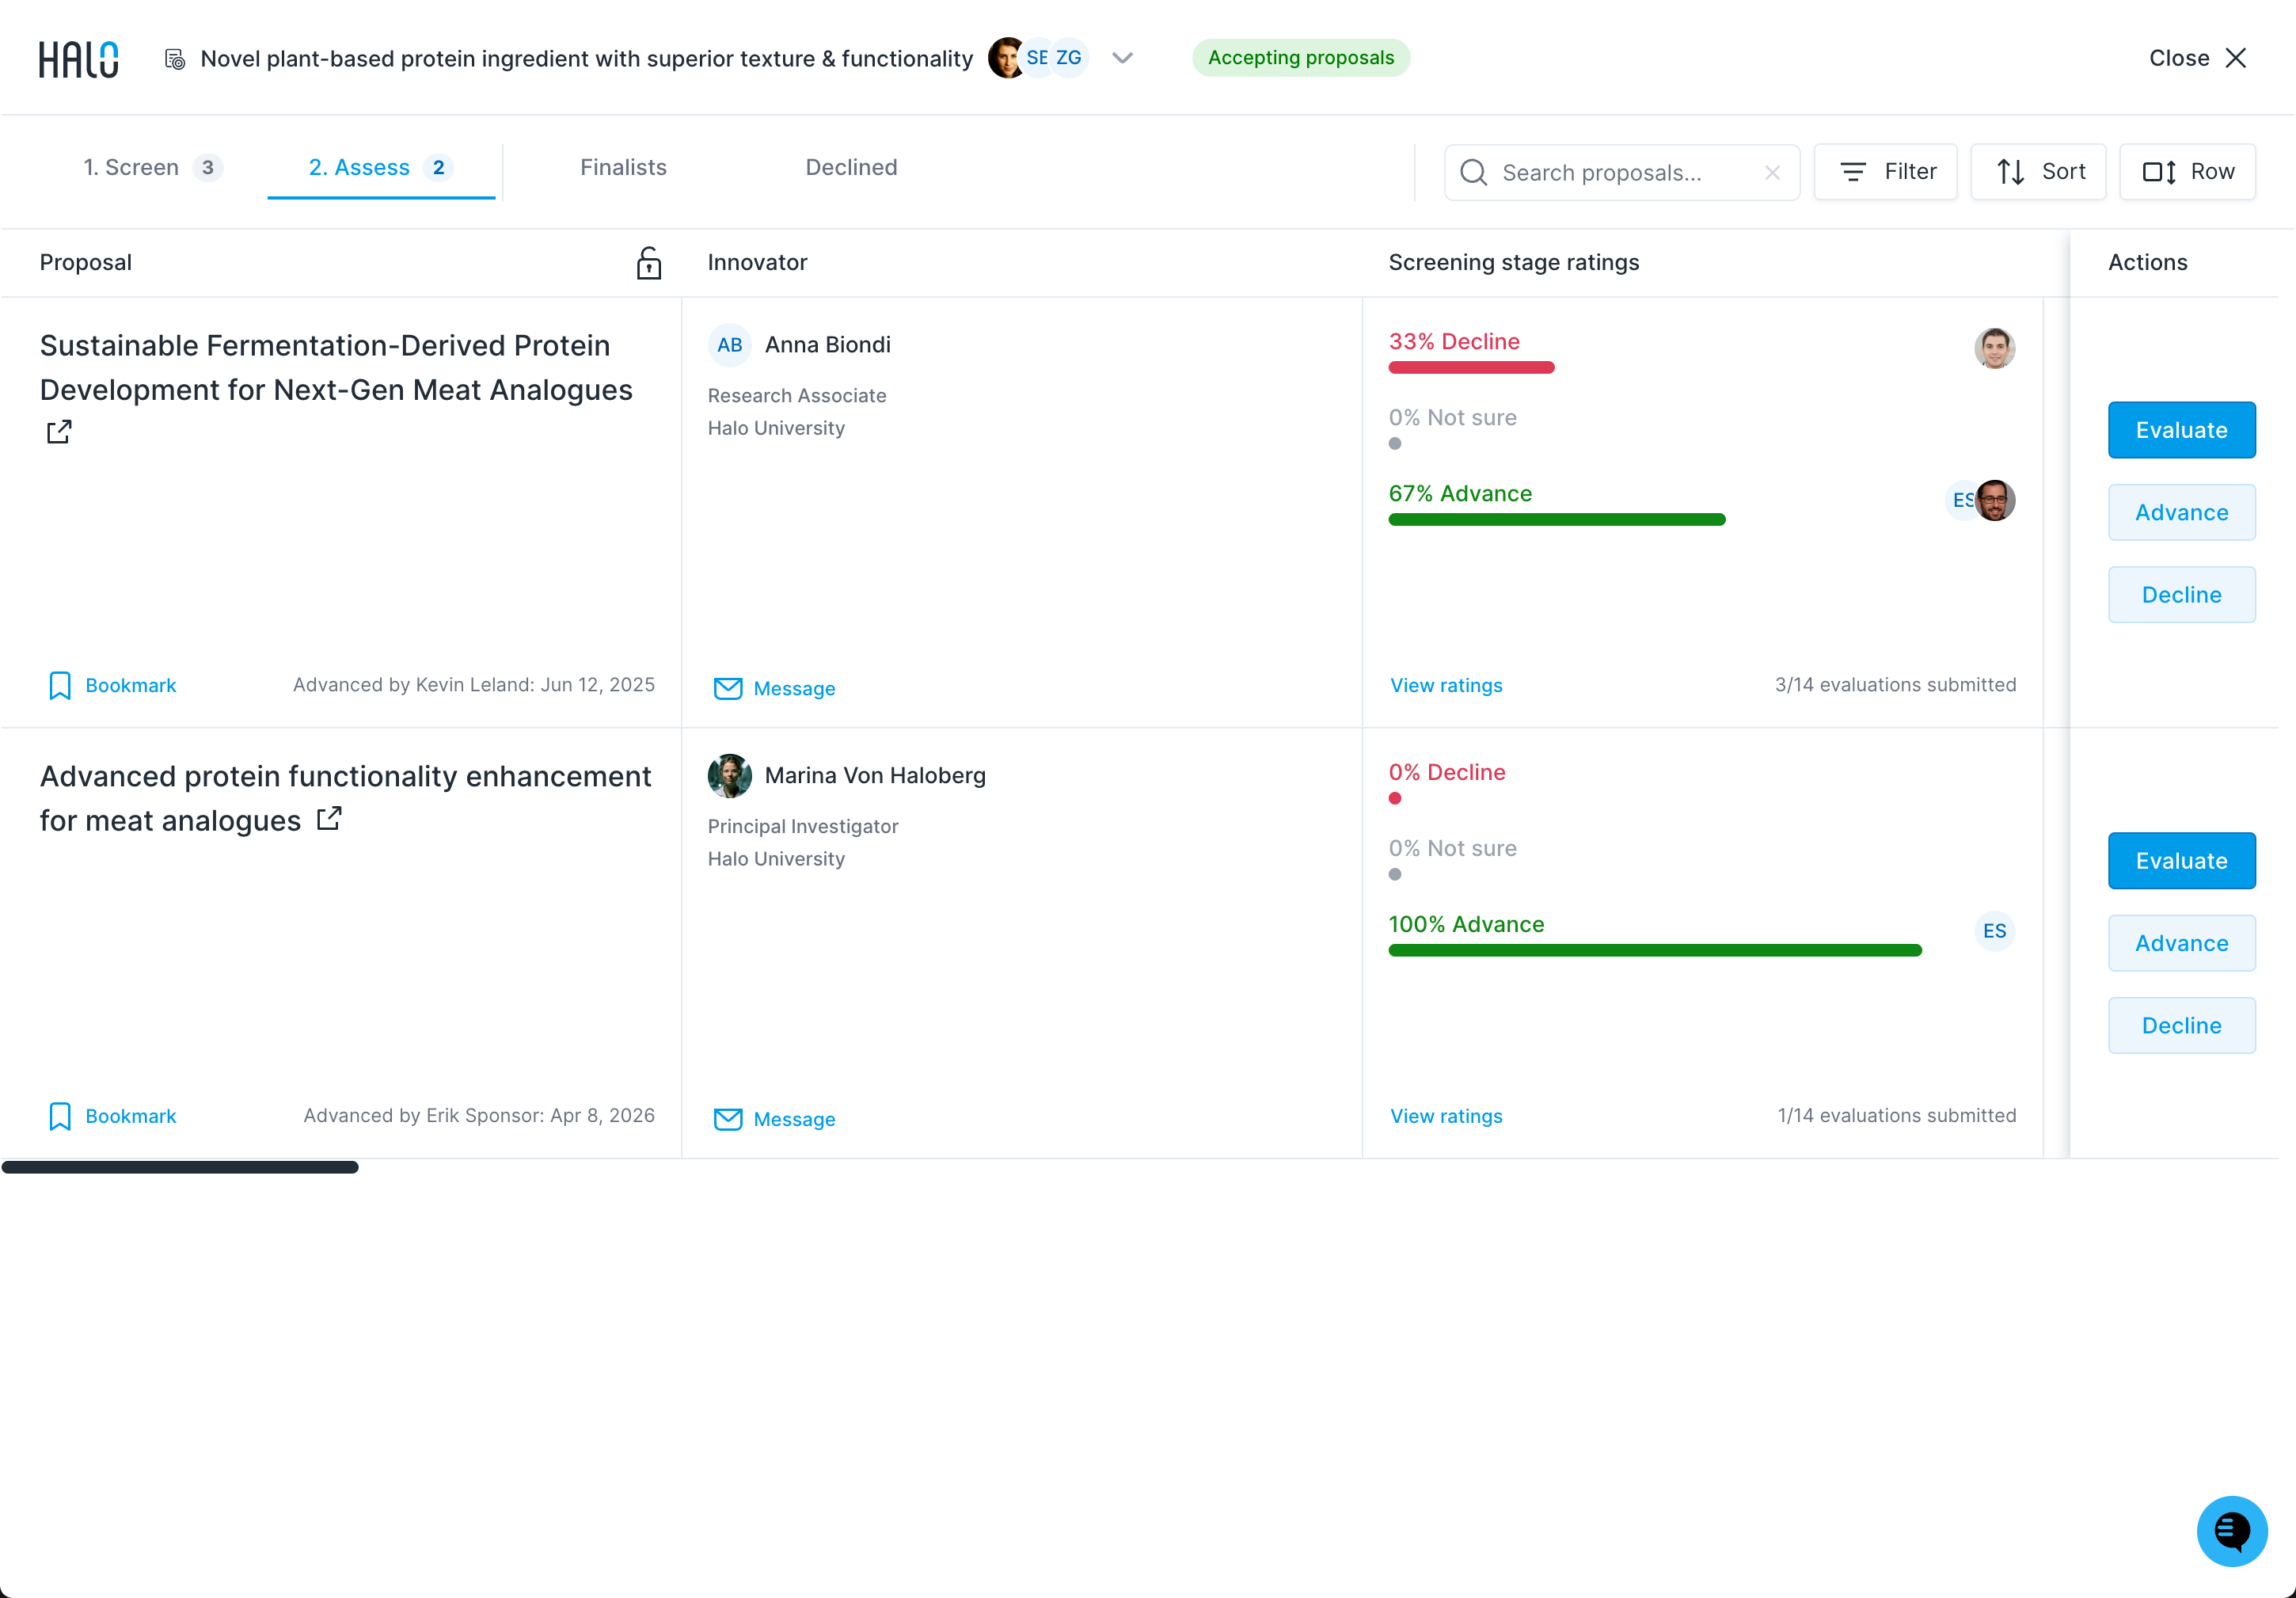View ratings for Anna Biondi's proposal

point(1446,685)
